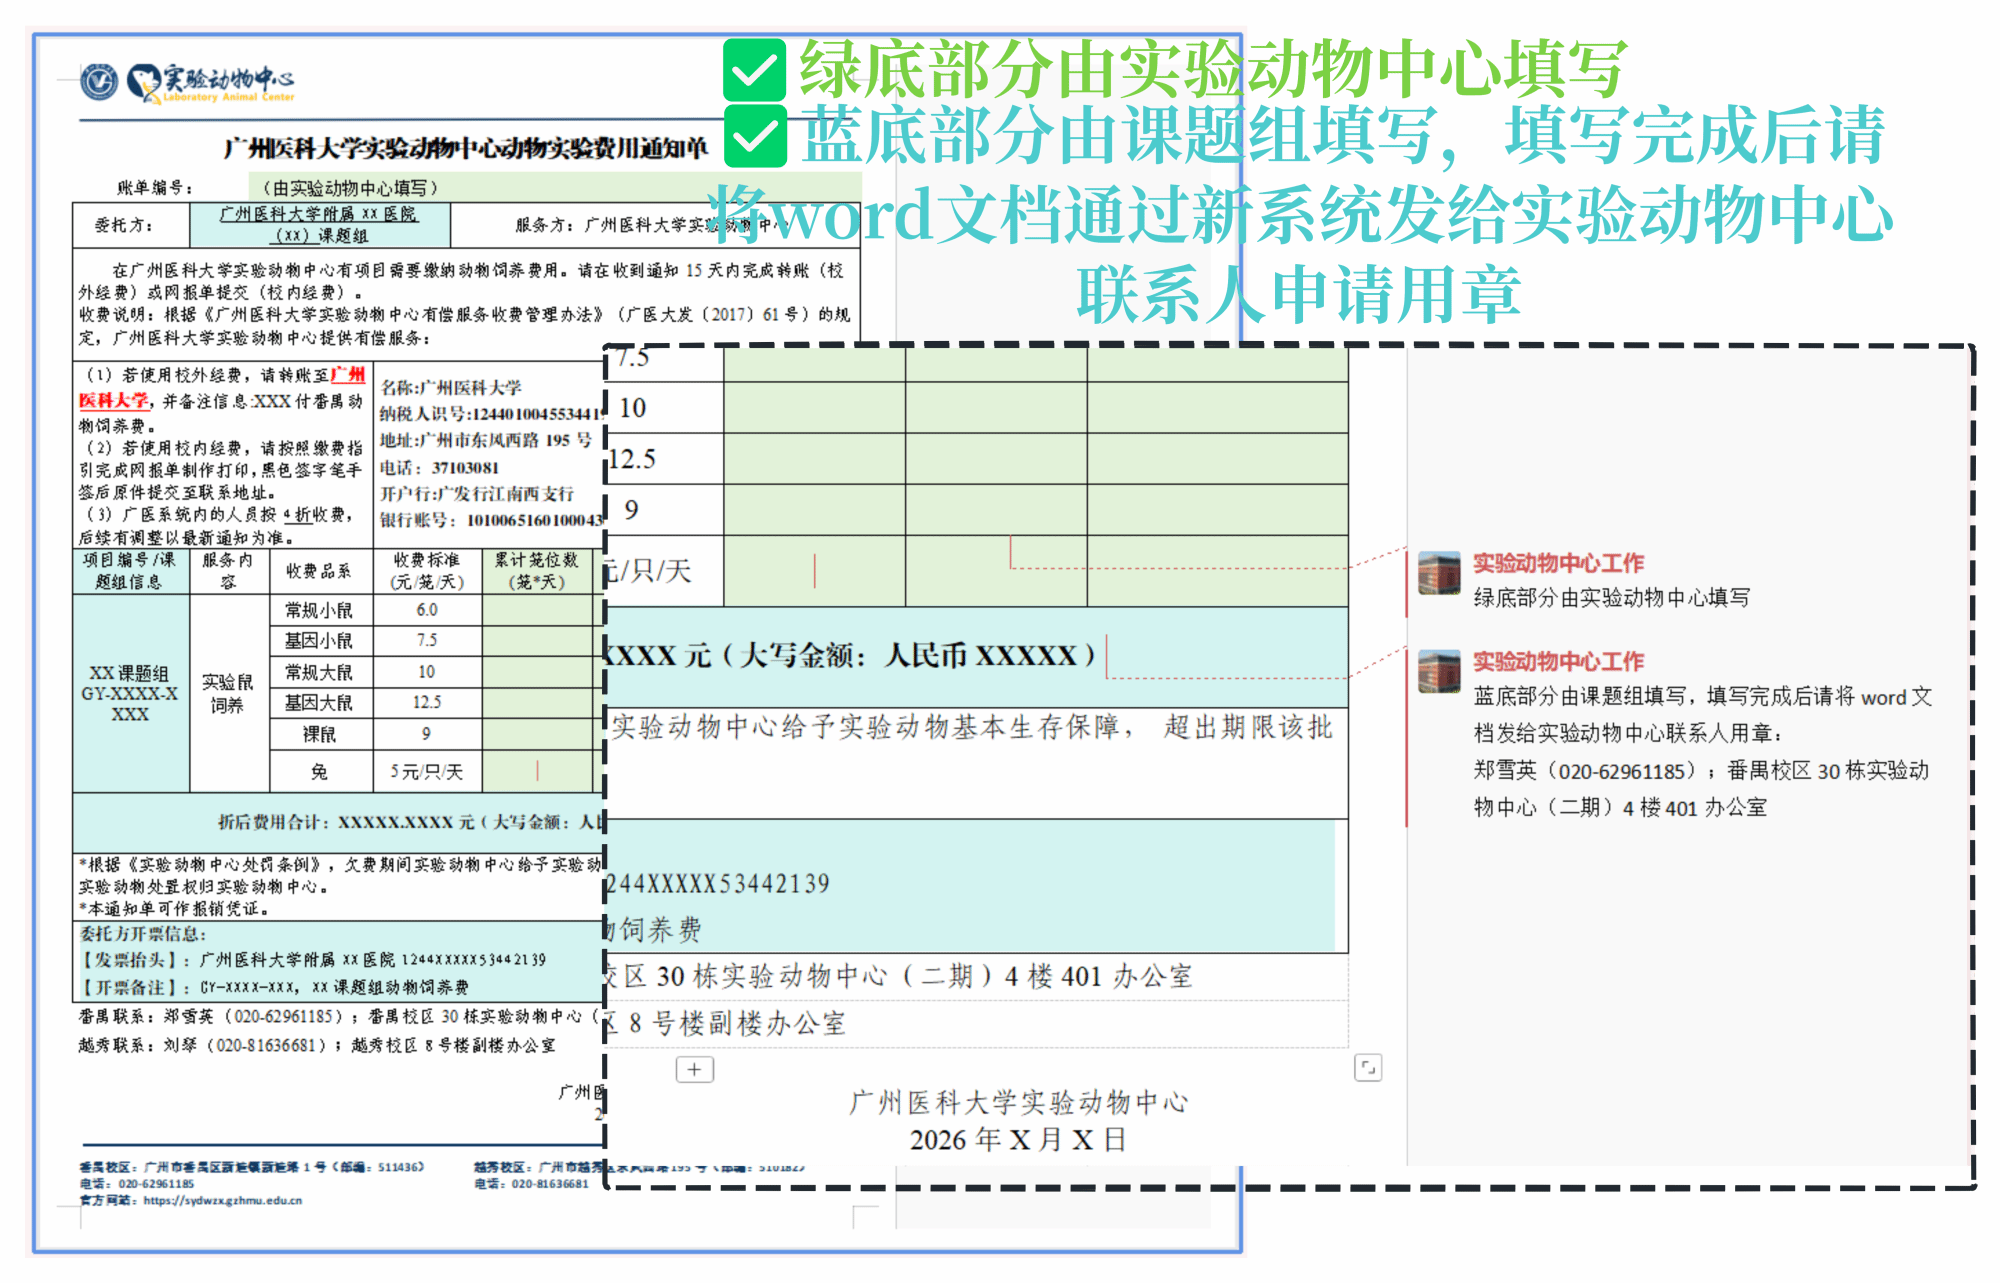The image size is (2000, 1283).
Task: Click the 委托方 field with XX医院 课题组
Action: click(x=320, y=225)
